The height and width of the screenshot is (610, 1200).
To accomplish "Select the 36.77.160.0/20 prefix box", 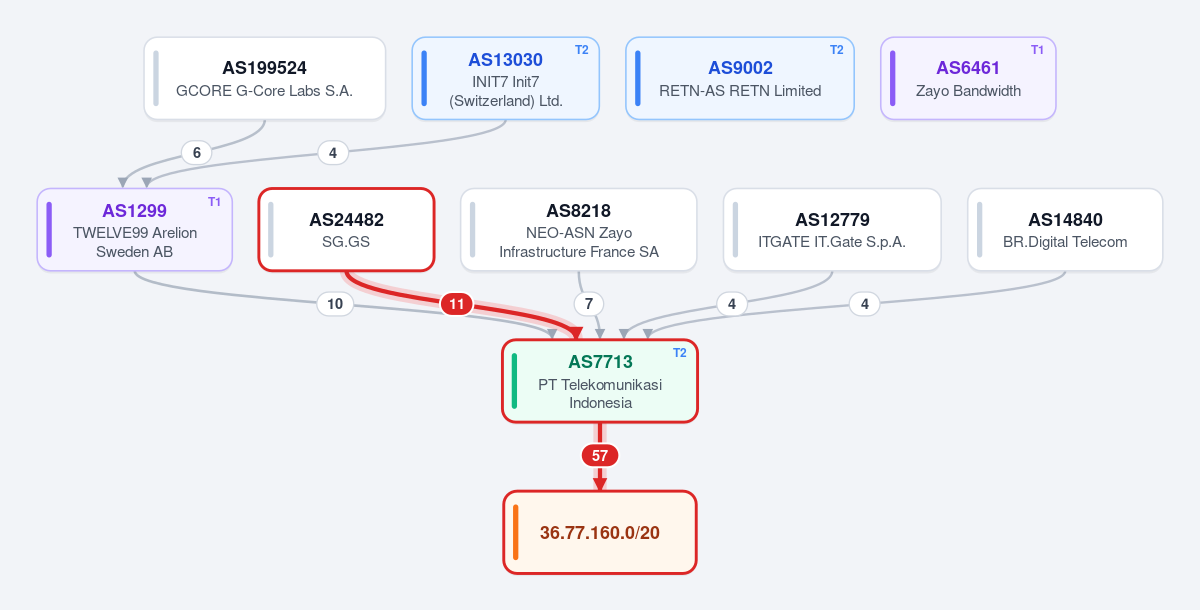I will [x=600, y=532].
